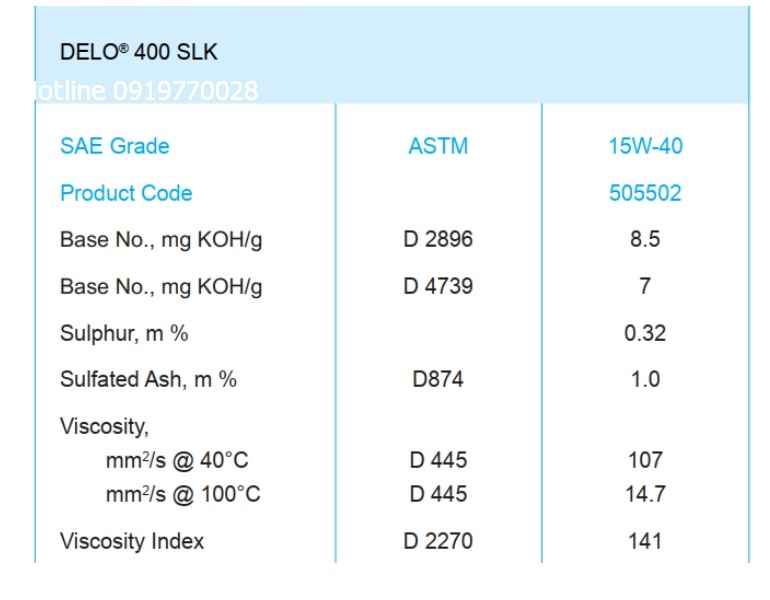Select the 0.32 sulphur value
The width and height of the screenshot is (770, 600).
click(x=645, y=333)
